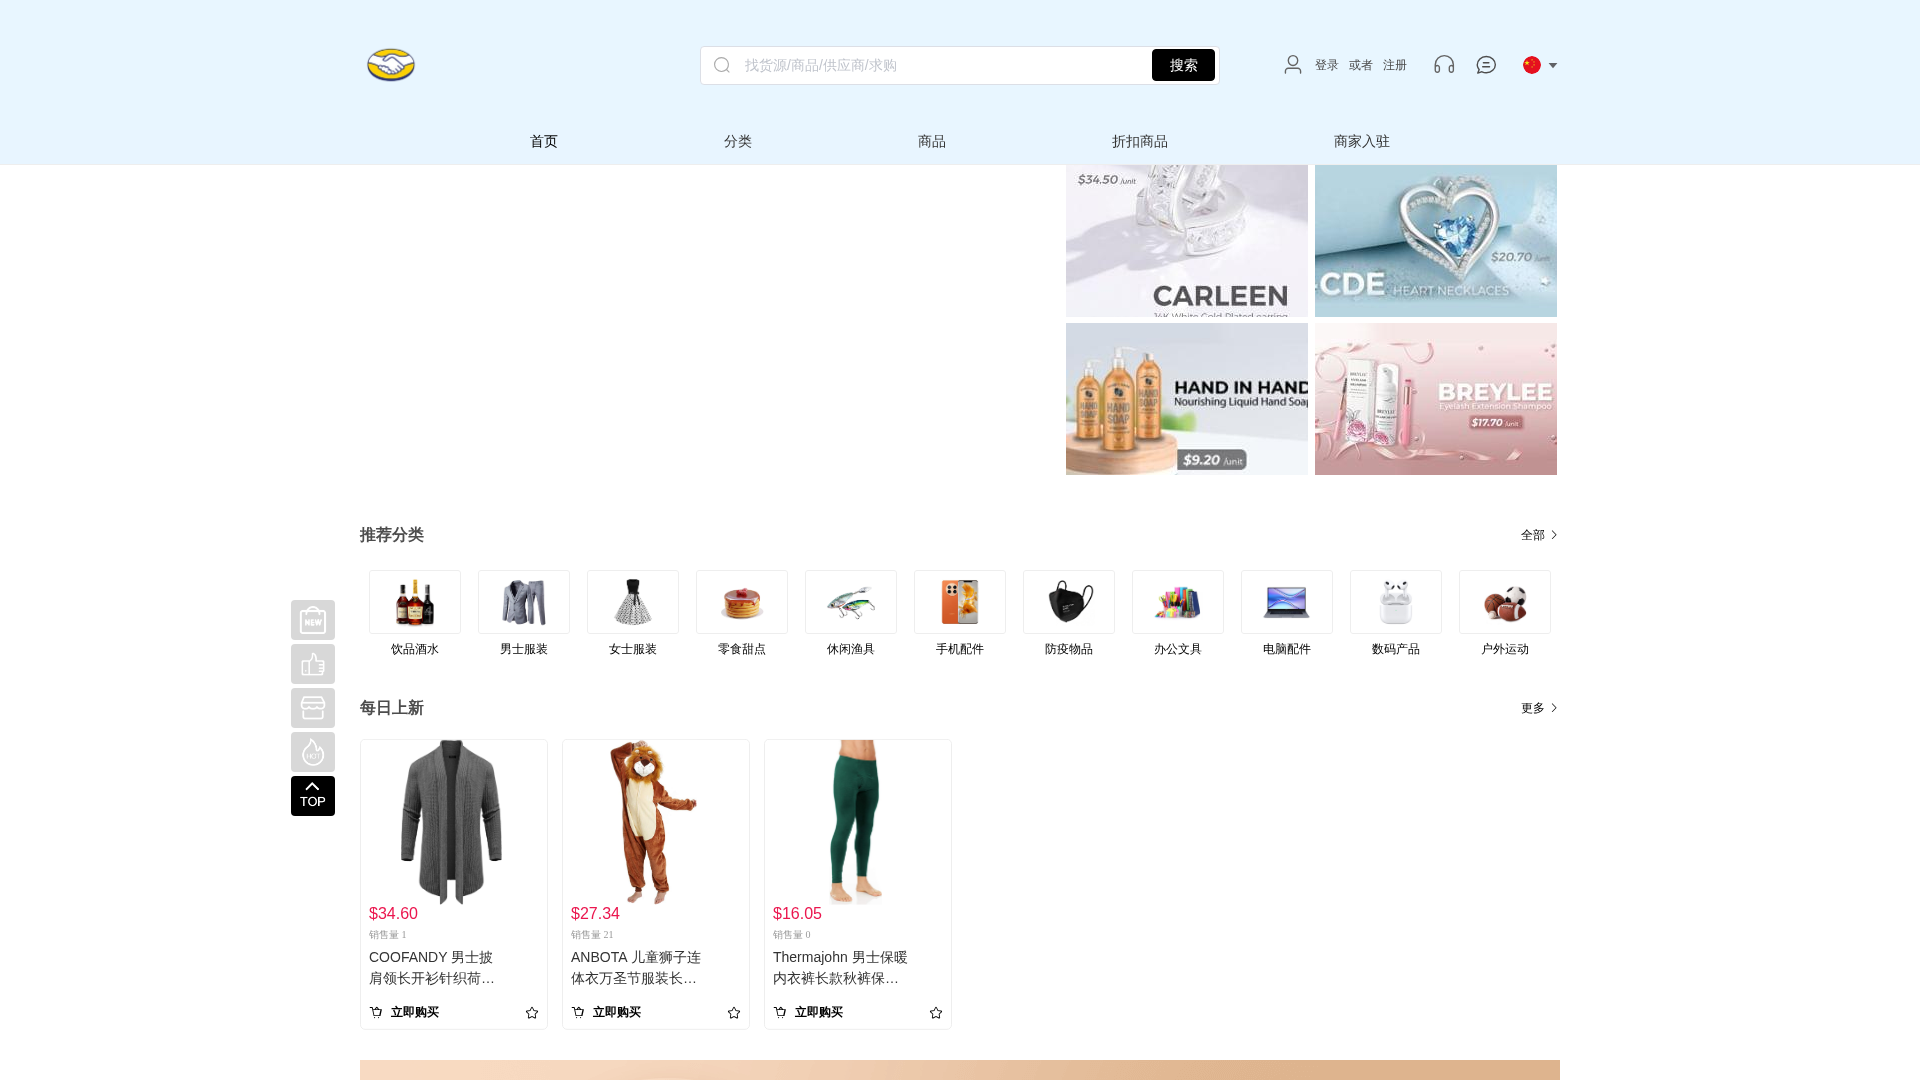Open the 商品 products tab
Screen dimensions: 1920x1080
click(x=932, y=142)
